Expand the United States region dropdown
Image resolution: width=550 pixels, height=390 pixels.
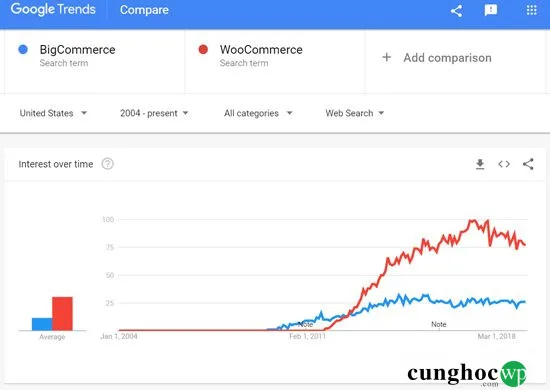(x=53, y=113)
